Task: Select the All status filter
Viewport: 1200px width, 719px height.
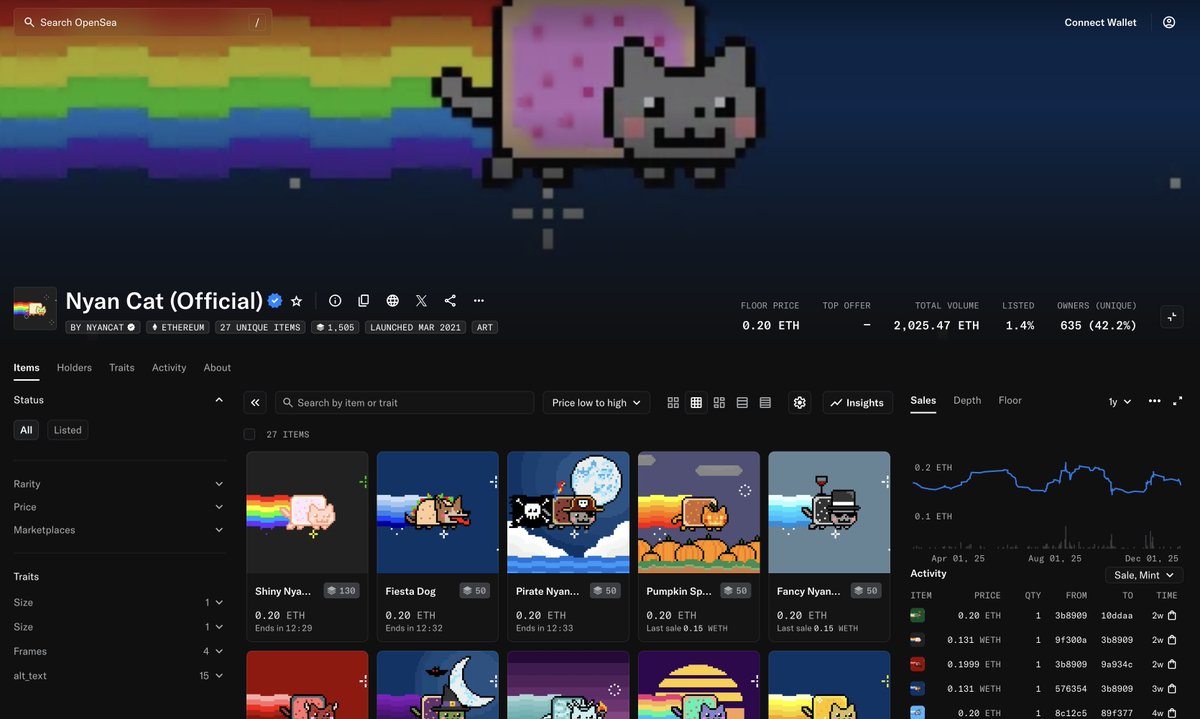Action: pyautogui.click(x=26, y=429)
